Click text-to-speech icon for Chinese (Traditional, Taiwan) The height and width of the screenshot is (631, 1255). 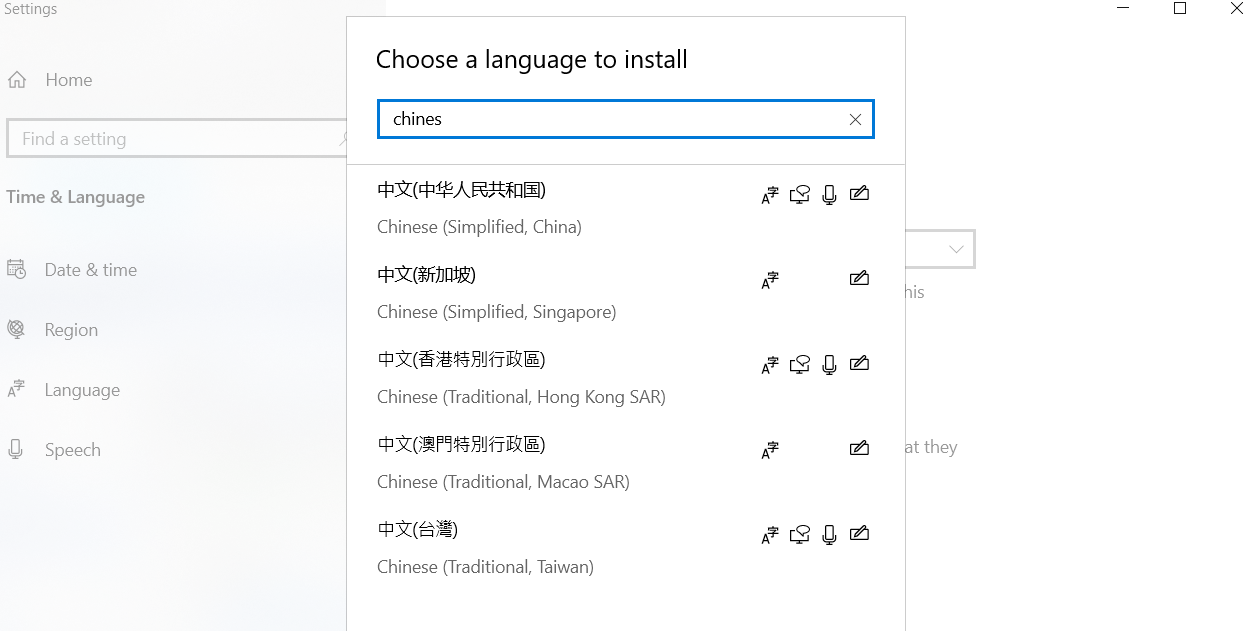799,535
